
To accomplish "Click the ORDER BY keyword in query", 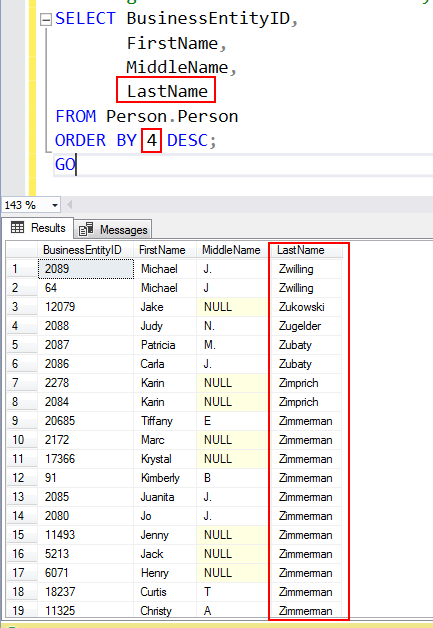I will coord(96,141).
